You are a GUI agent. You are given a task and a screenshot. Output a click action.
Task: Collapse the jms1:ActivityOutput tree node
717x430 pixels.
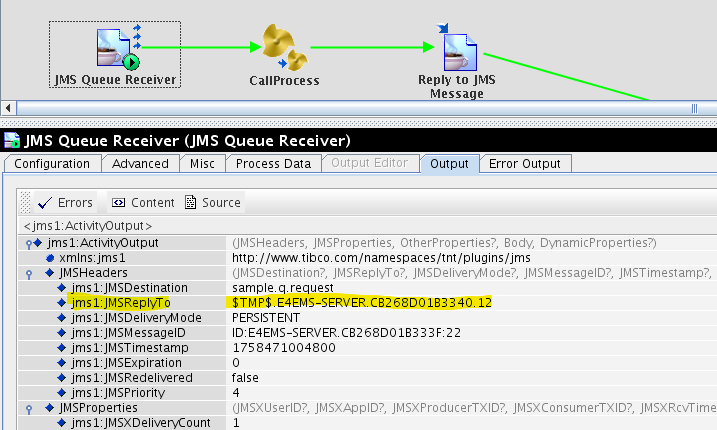click(x=27, y=243)
